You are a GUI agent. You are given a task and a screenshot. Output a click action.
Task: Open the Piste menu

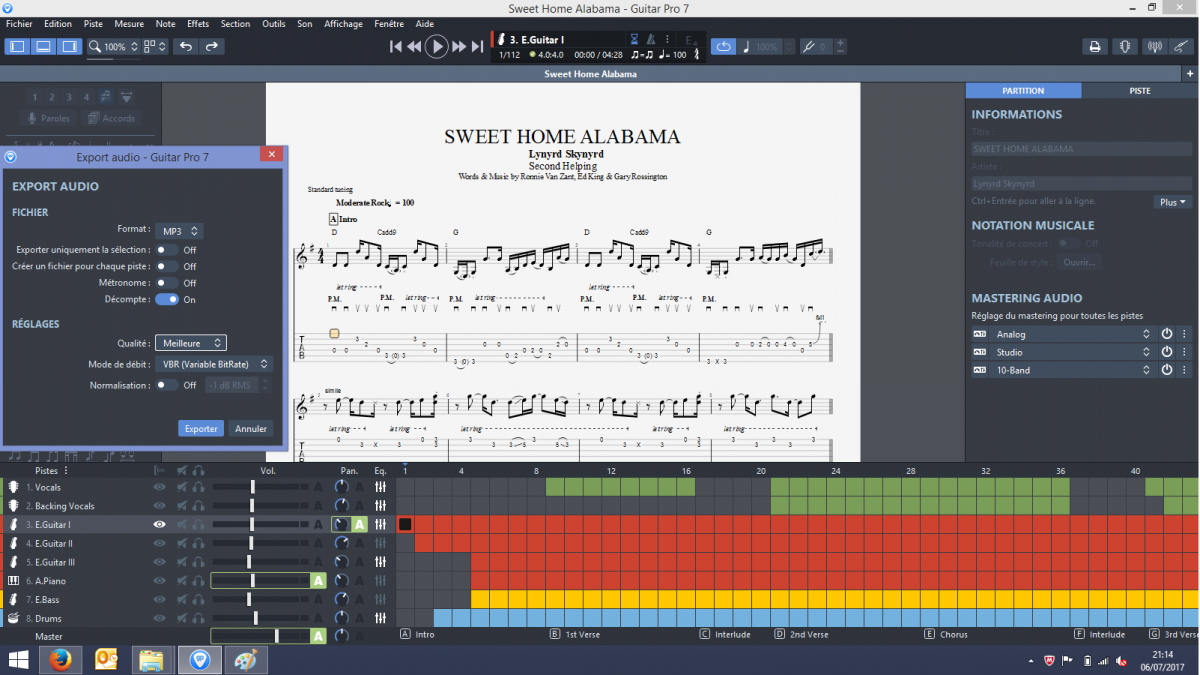click(93, 24)
